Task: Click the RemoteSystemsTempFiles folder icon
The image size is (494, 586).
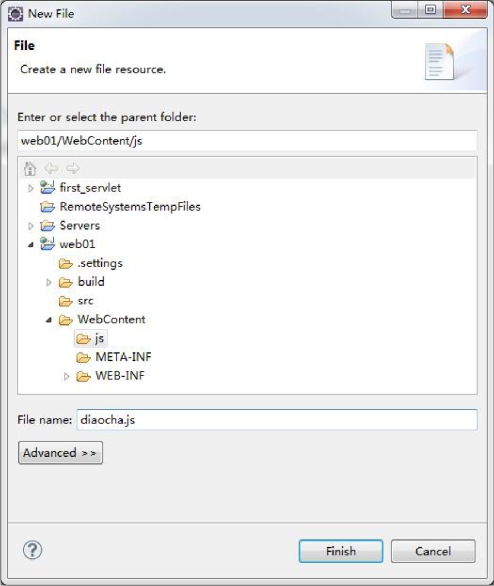Action: click(x=47, y=207)
